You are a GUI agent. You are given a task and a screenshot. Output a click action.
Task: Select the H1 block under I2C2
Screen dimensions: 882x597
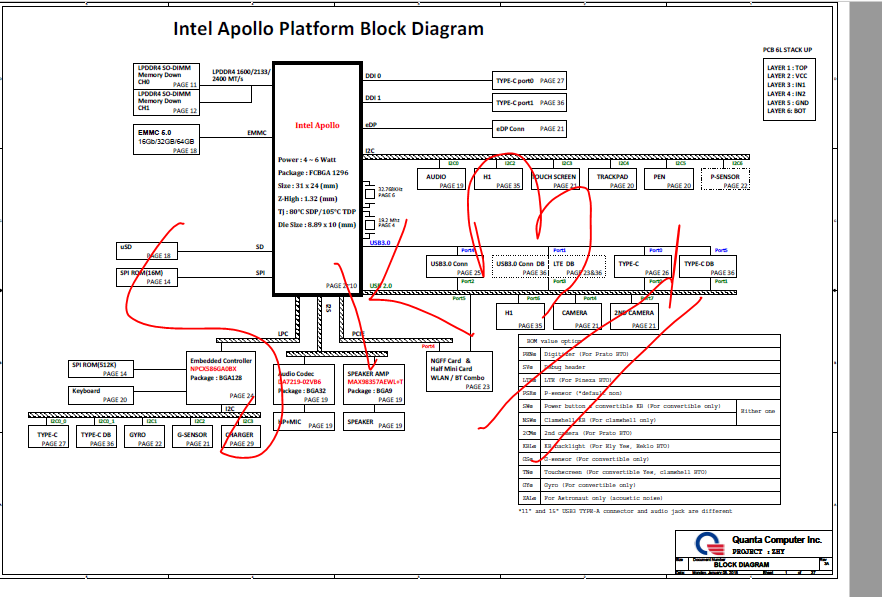click(498, 179)
